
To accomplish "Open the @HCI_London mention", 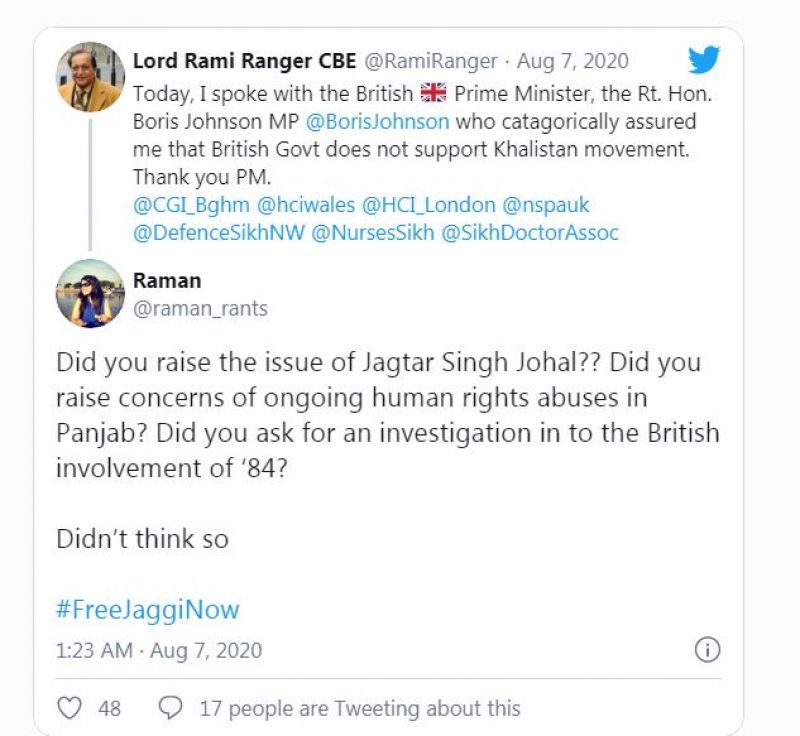I will pyautogui.click(x=431, y=205).
